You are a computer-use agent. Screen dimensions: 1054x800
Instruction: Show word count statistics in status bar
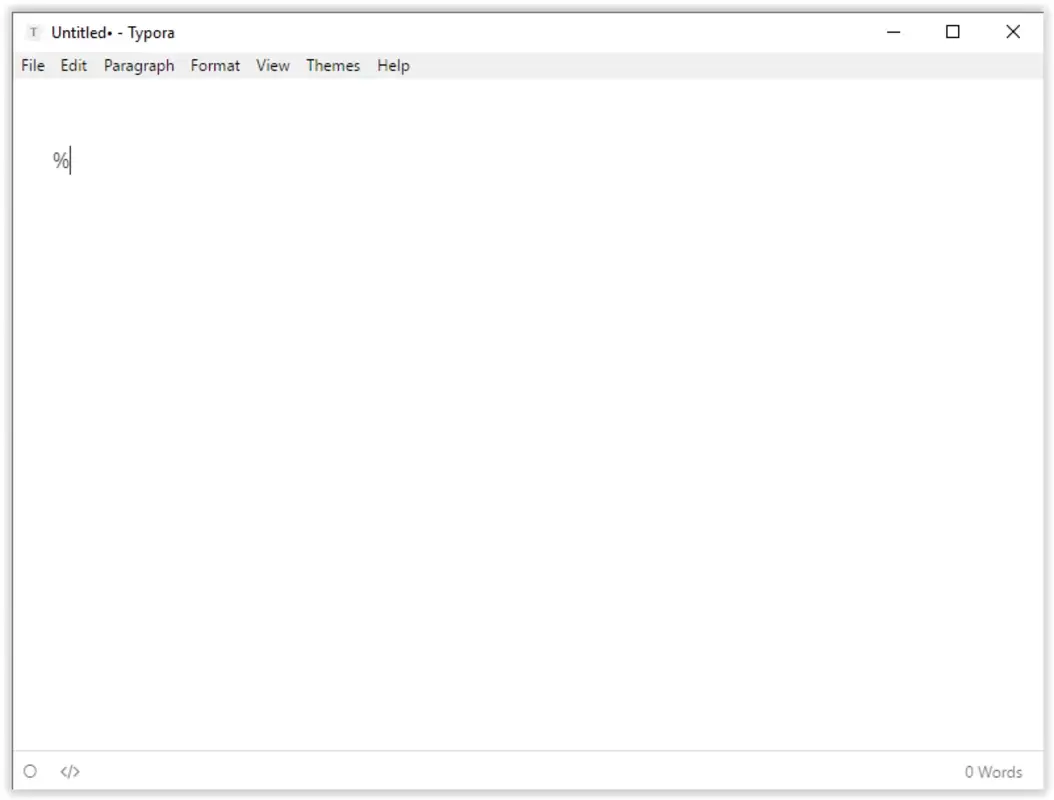(993, 771)
